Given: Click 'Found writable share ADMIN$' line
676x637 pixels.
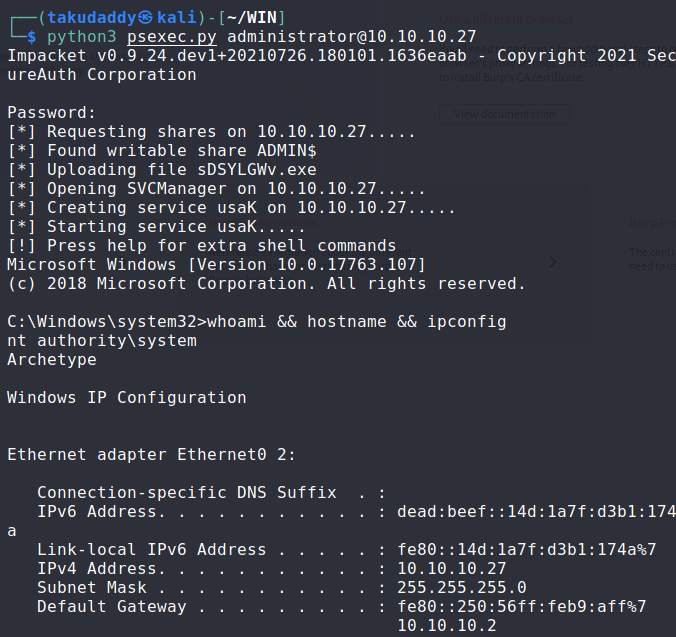Looking at the screenshot, I should (162, 150).
